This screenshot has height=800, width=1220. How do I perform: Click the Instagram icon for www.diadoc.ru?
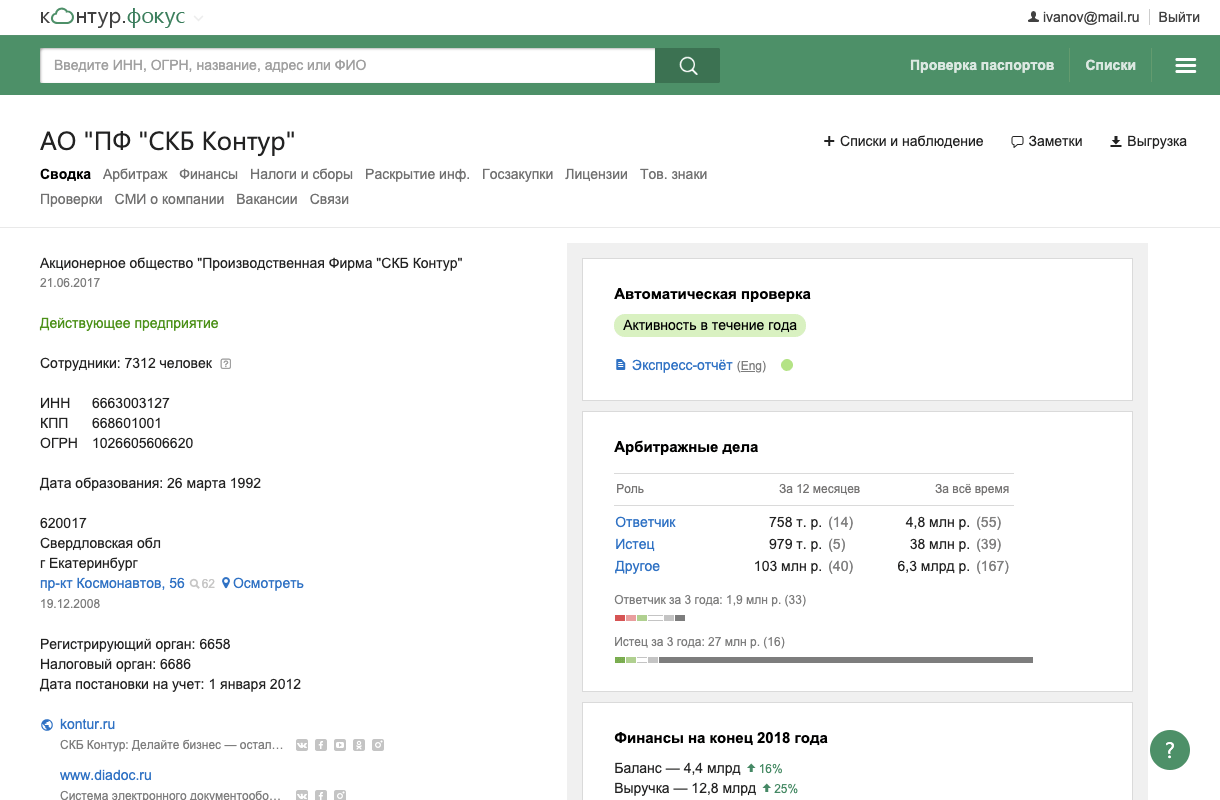(340, 795)
